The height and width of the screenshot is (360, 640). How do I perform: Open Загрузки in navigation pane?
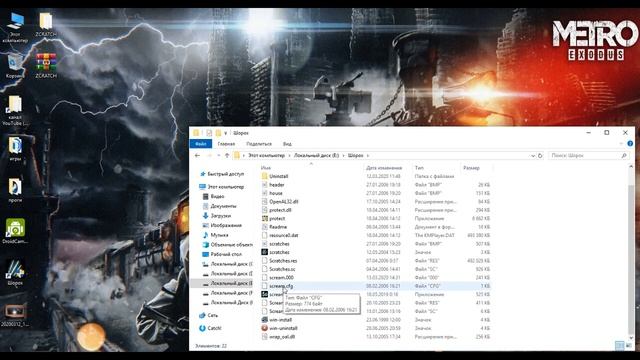click(x=217, y=216)
